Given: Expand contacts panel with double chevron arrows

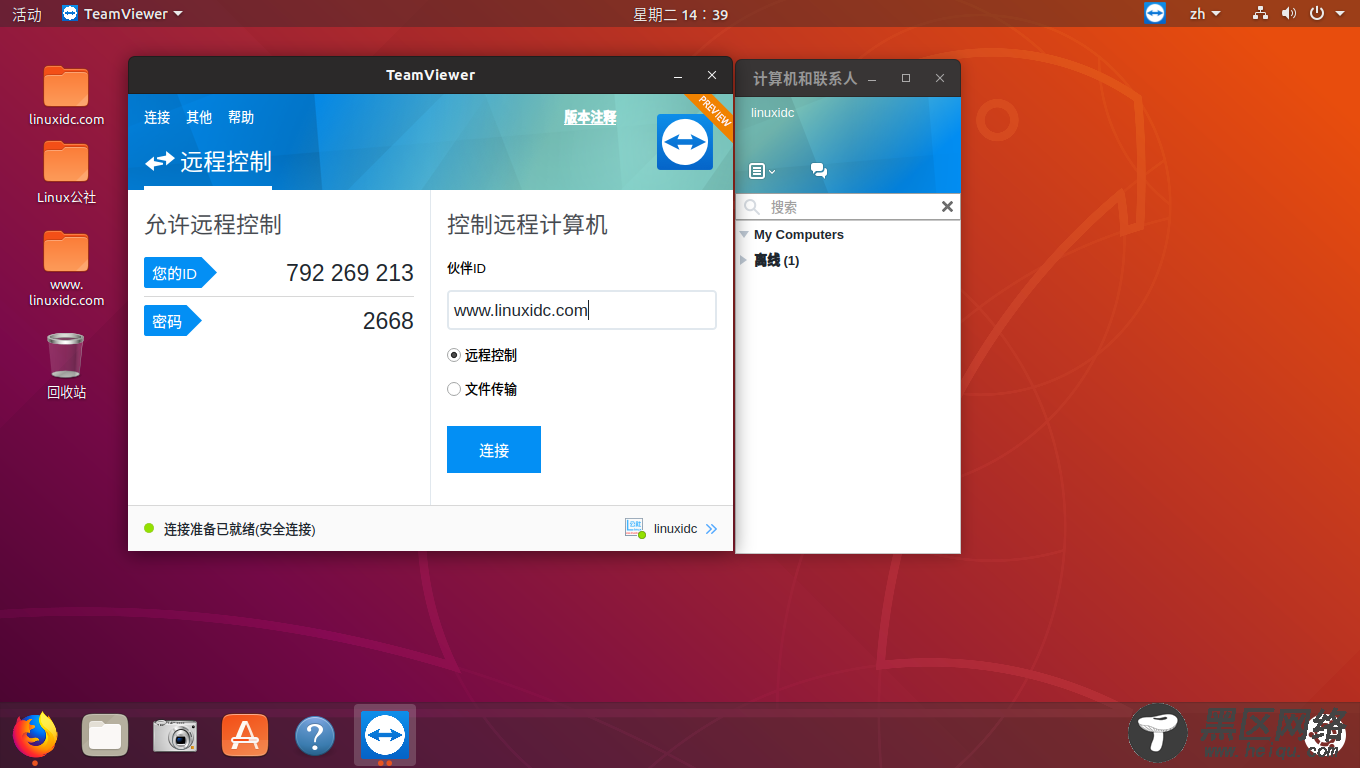Looking at the screenshot, I should (x=711, y=529).
